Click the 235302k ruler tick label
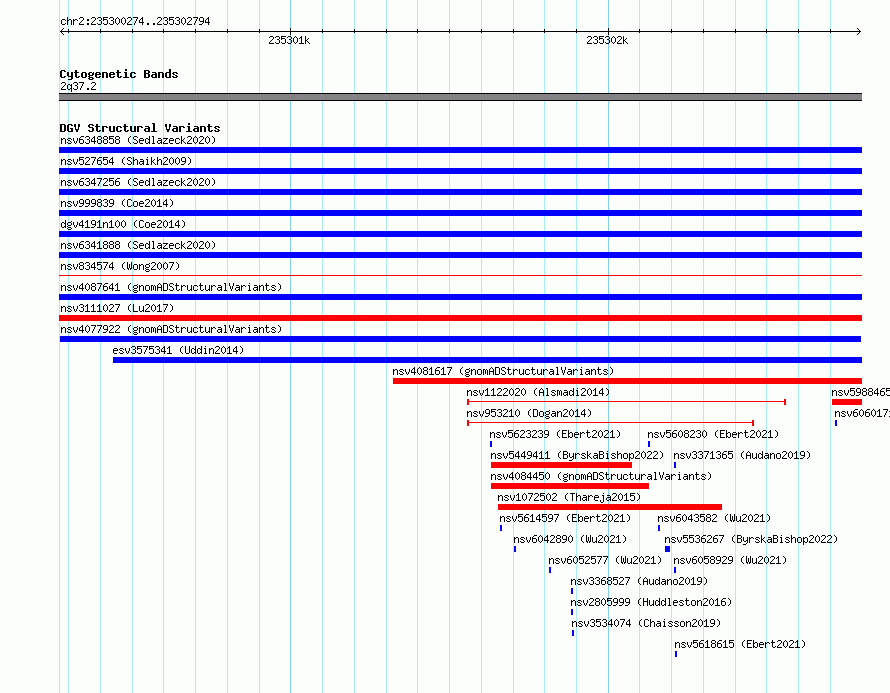This screenshot has width=890, height=693. point(607,40)
